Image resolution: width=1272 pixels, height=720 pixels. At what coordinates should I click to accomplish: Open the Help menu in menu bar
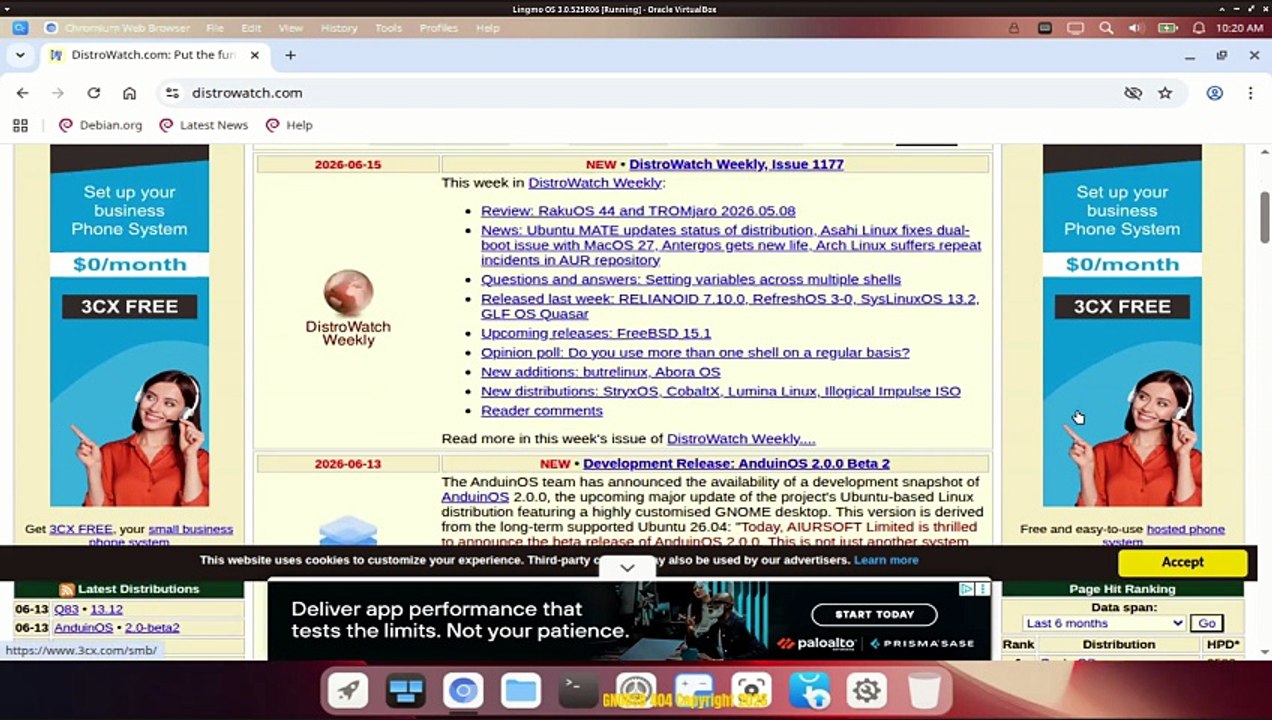487,28
